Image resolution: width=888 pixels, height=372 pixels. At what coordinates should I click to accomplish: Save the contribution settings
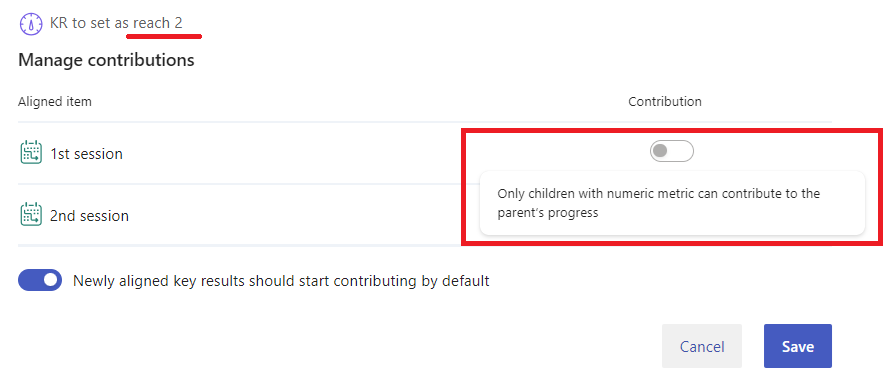797,346
